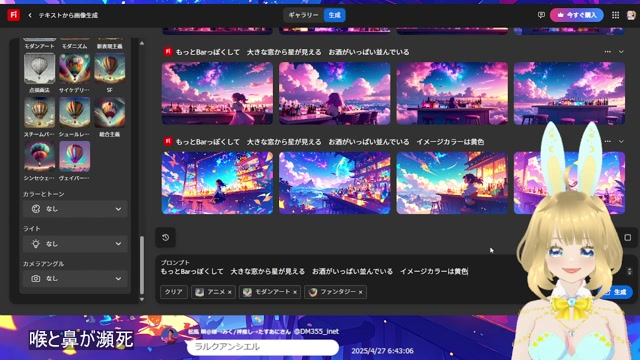Open more options for the first prompt row
Viewport: 640px width, 360px height.
point(607,52)
